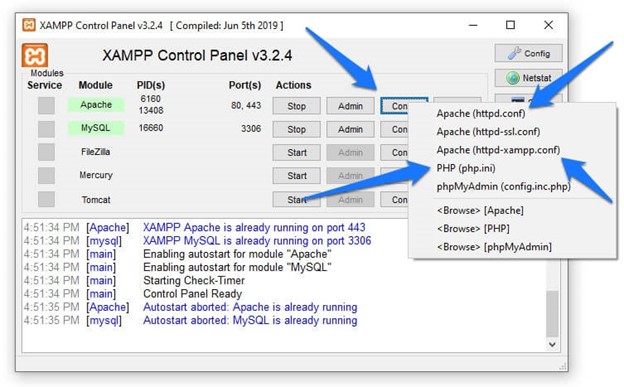
Task: Toggle the Mercury service checkbox
Action: click(46, 175)
